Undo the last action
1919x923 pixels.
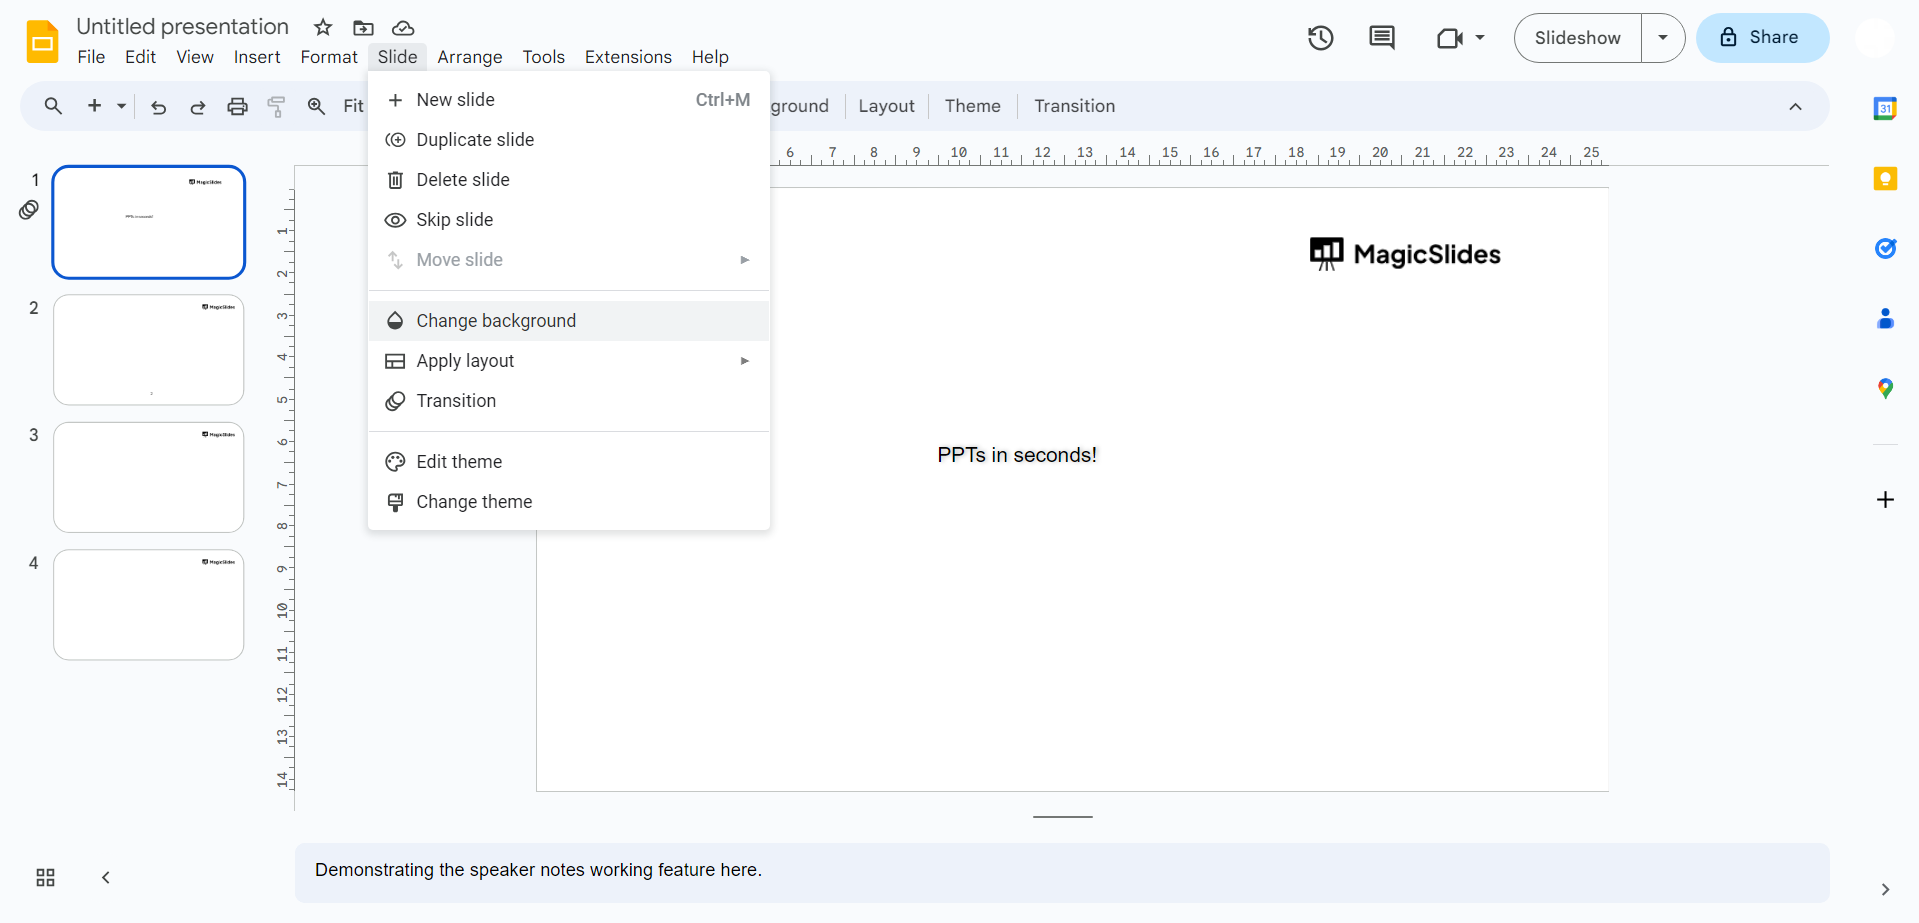pyautogui.click(x=158, y=106)
